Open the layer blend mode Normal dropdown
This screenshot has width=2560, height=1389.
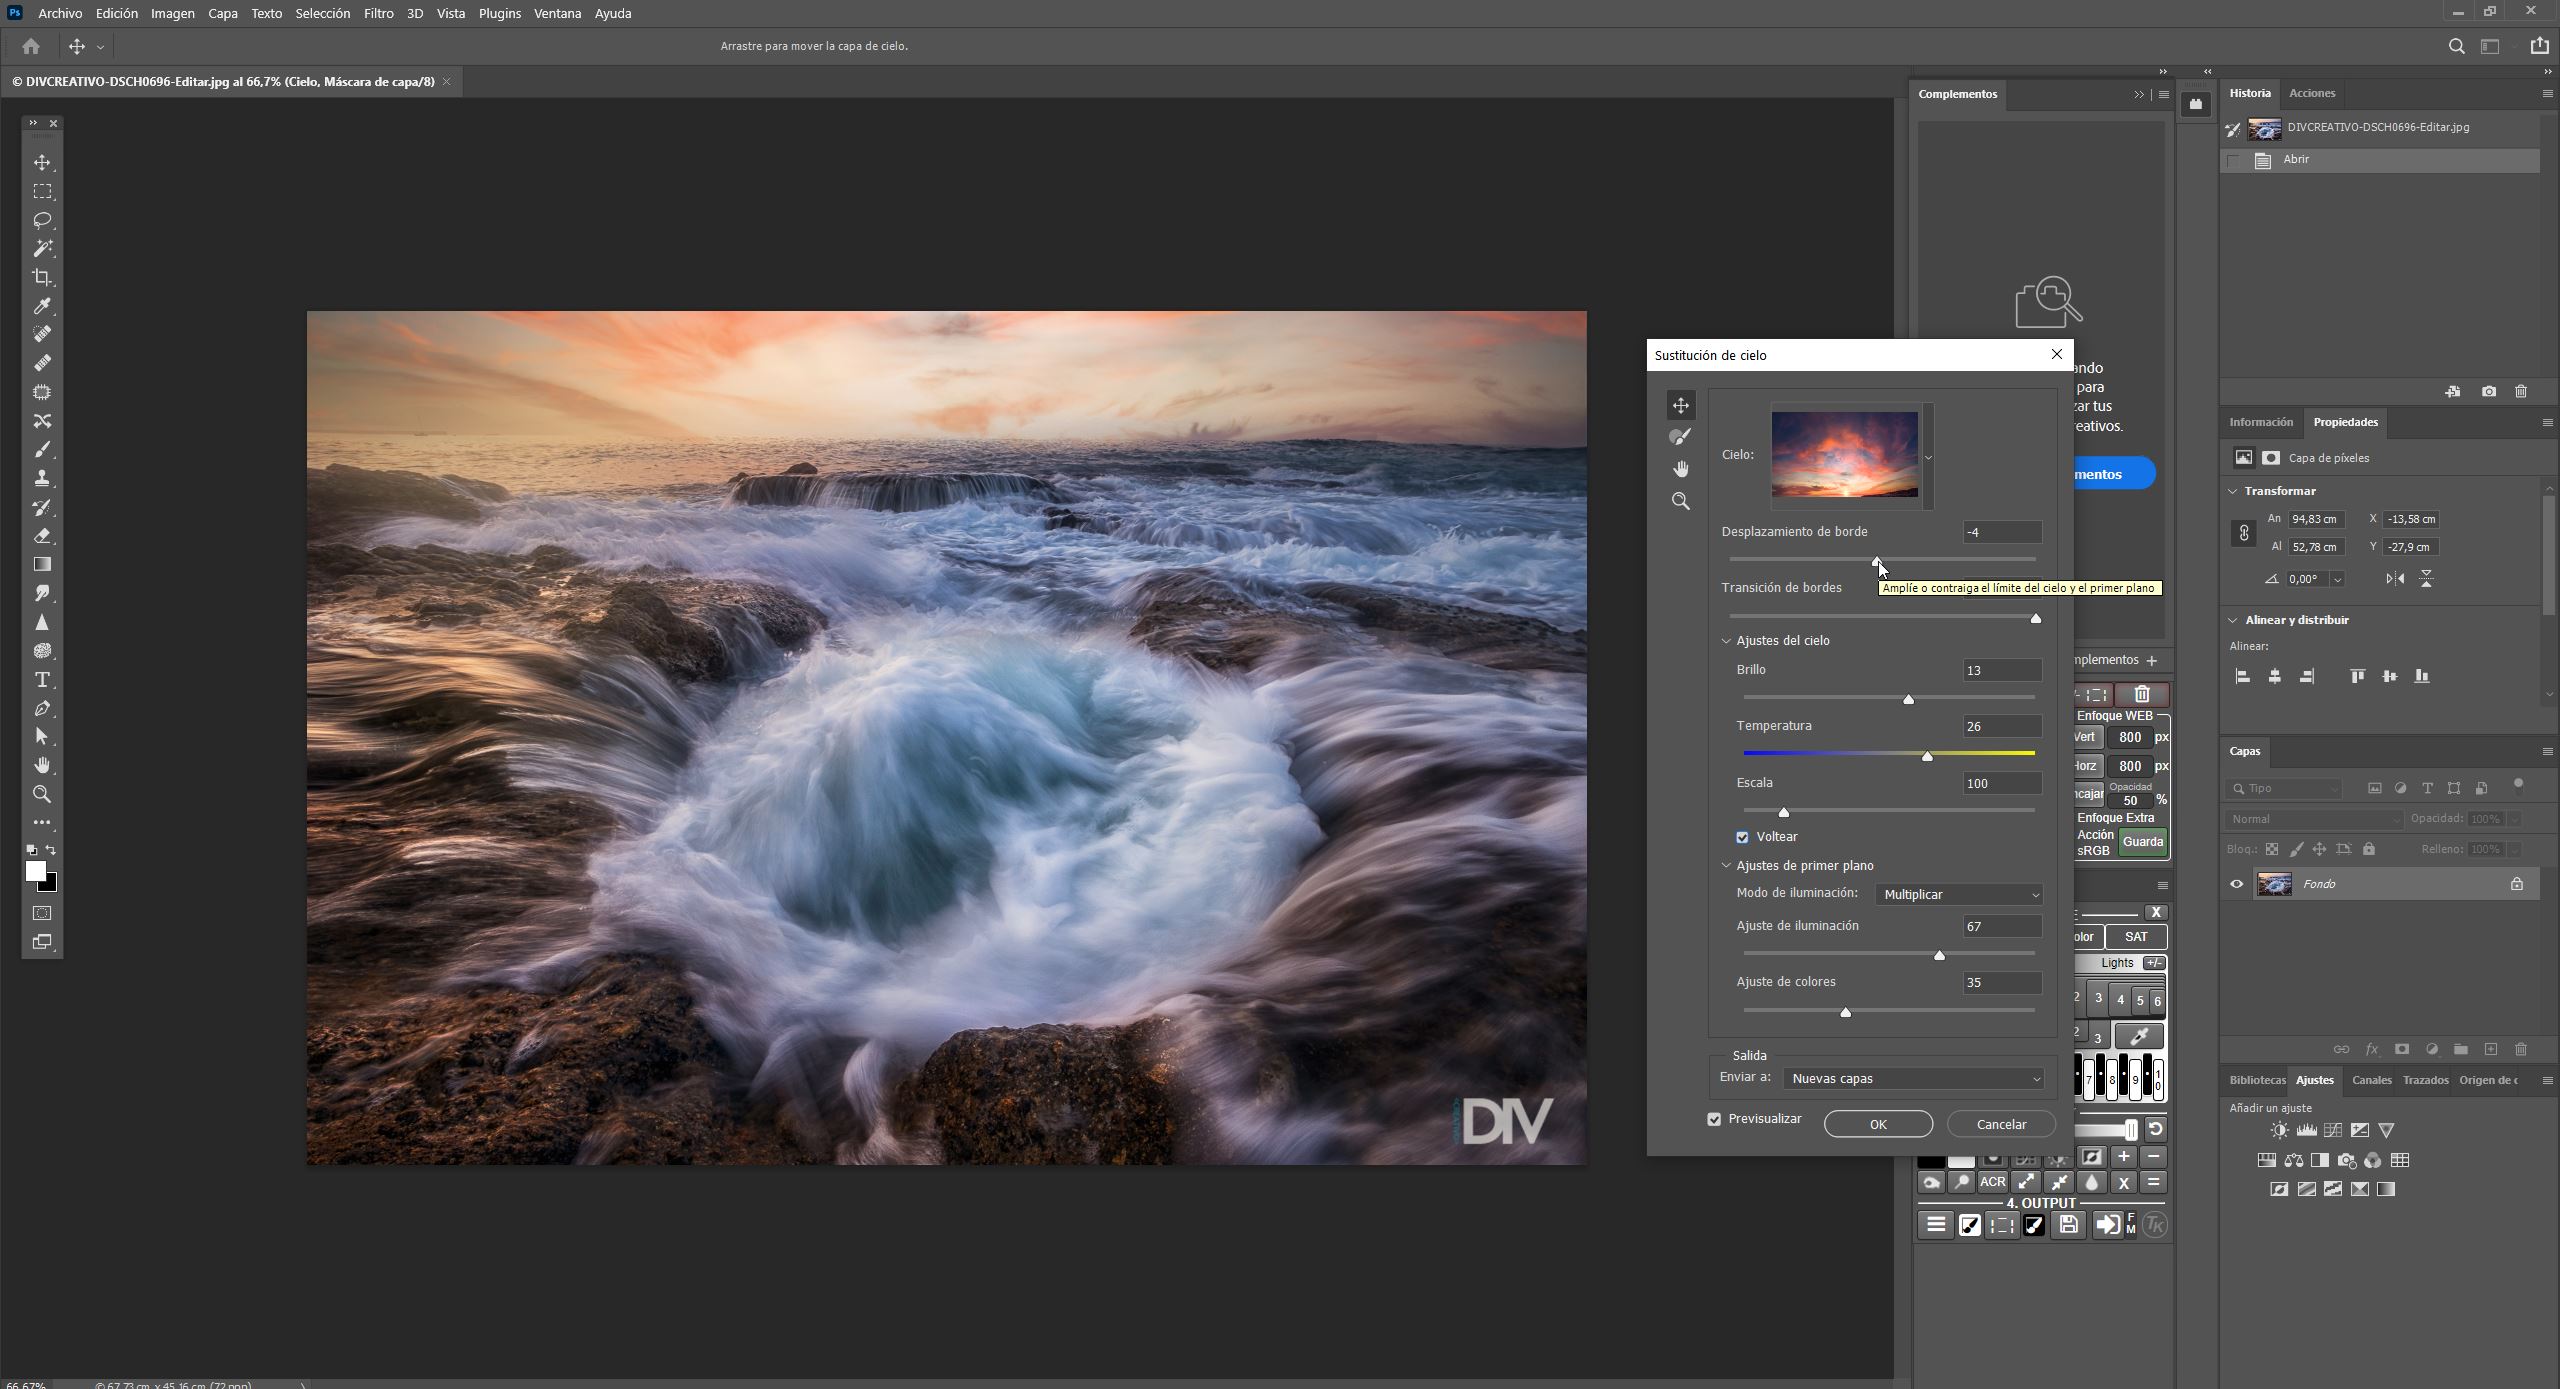point(2314,820)
